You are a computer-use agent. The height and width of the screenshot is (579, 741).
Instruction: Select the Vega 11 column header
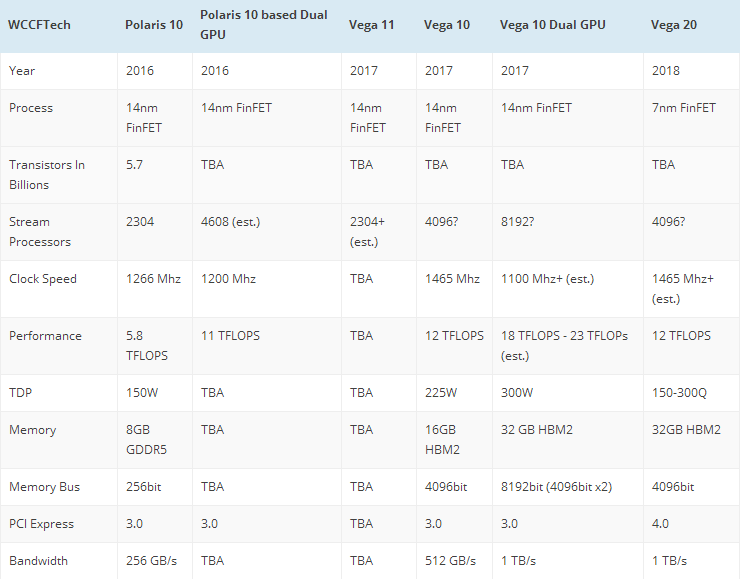tap(372, 24)
